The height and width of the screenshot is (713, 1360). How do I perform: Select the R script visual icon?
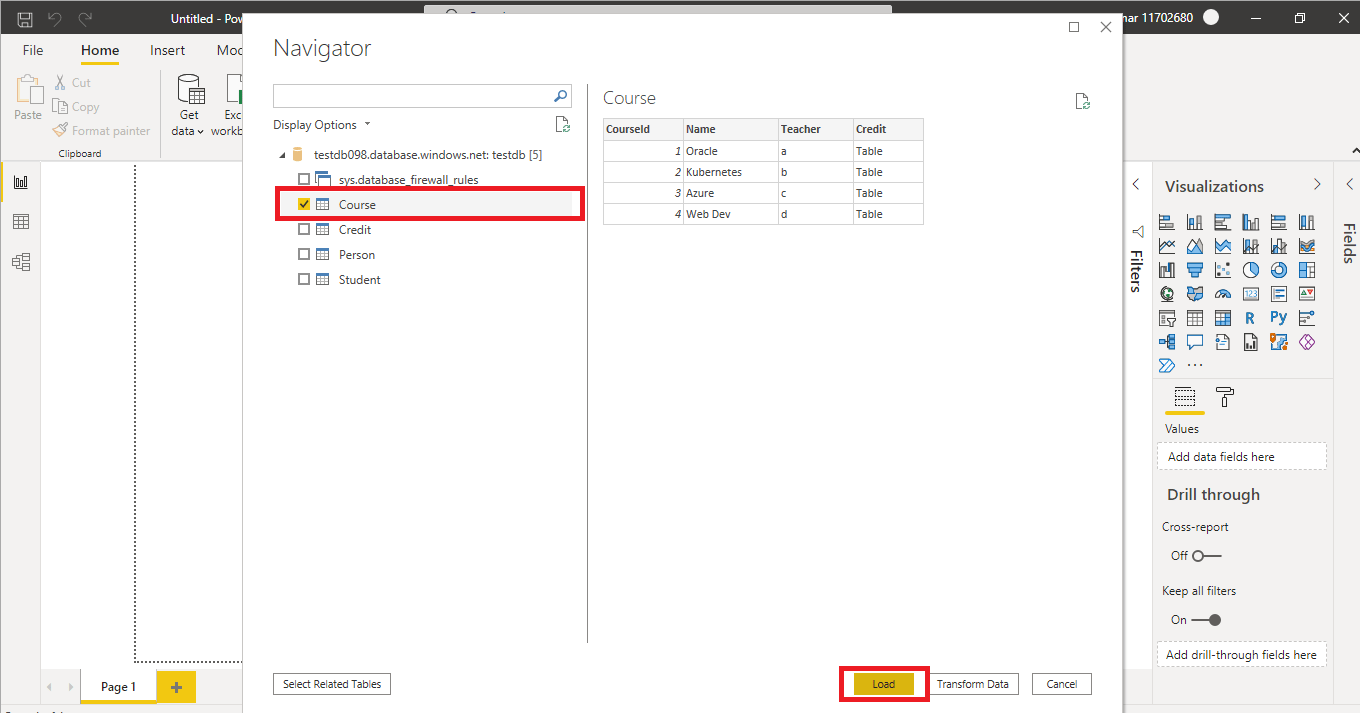click(x=1250, y=318)
